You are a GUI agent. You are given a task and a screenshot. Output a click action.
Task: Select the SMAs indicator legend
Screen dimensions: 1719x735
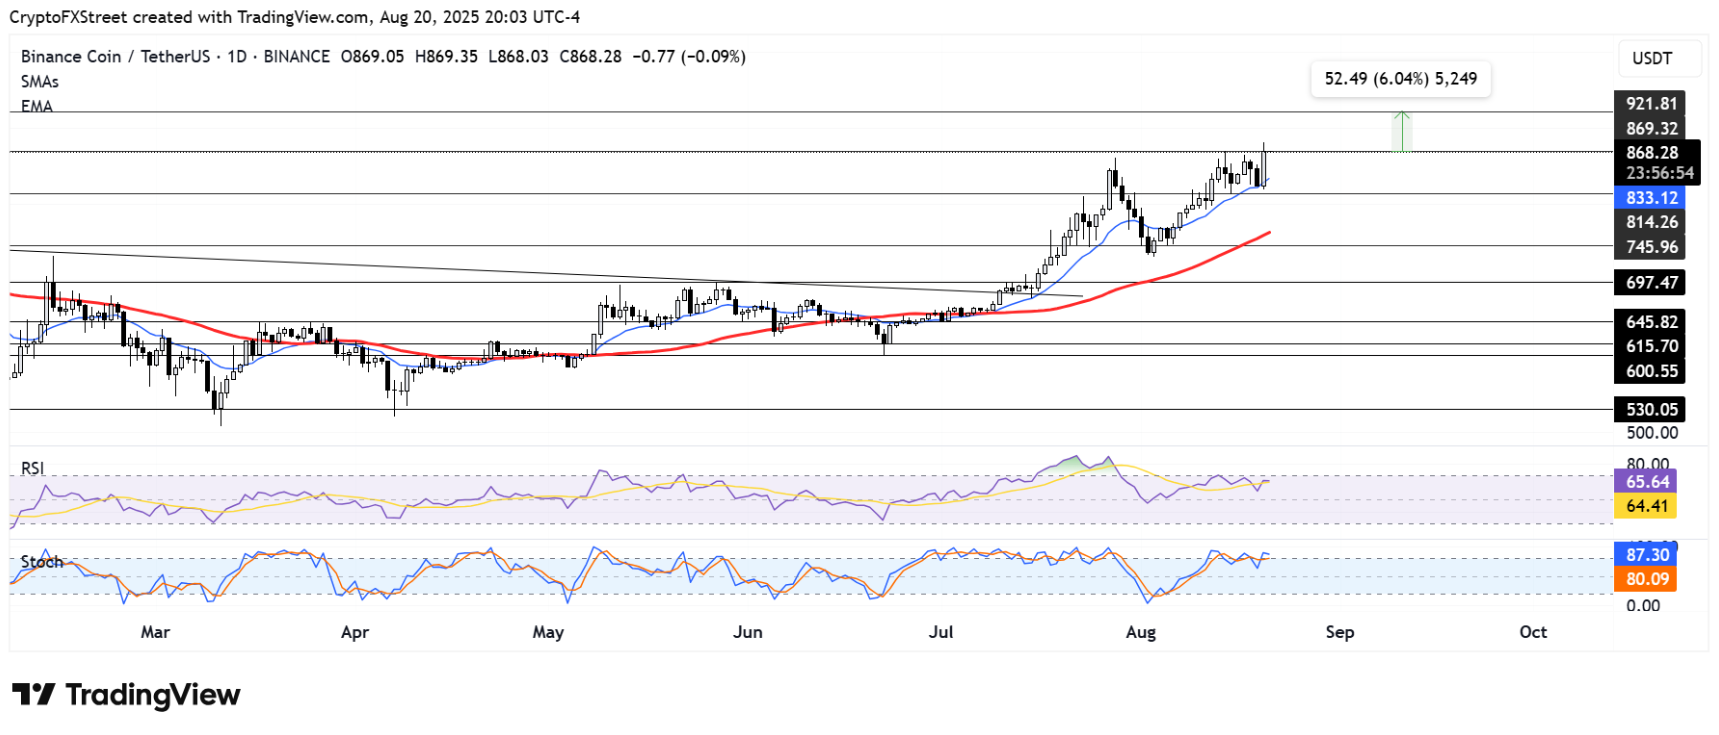[40, 82]
